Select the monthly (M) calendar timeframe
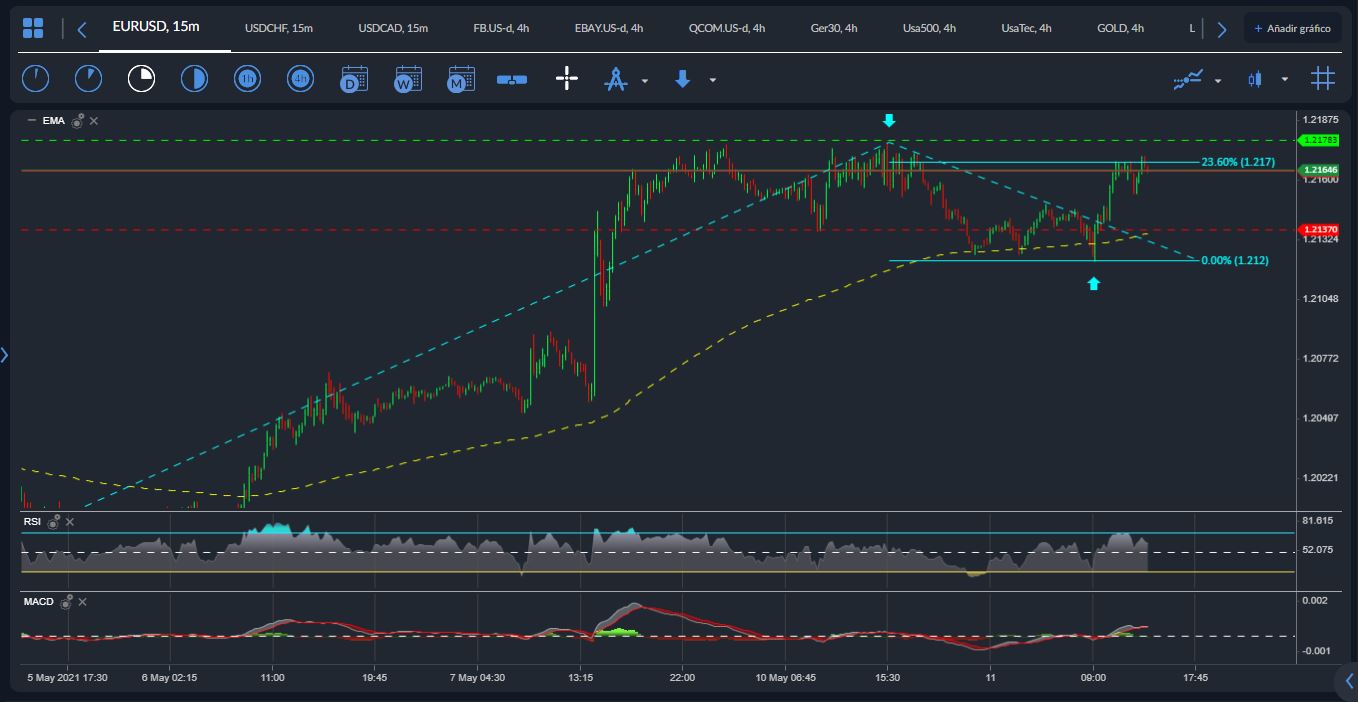Image resolution: width=1358 pixels, height=702 pixels. 460,79
